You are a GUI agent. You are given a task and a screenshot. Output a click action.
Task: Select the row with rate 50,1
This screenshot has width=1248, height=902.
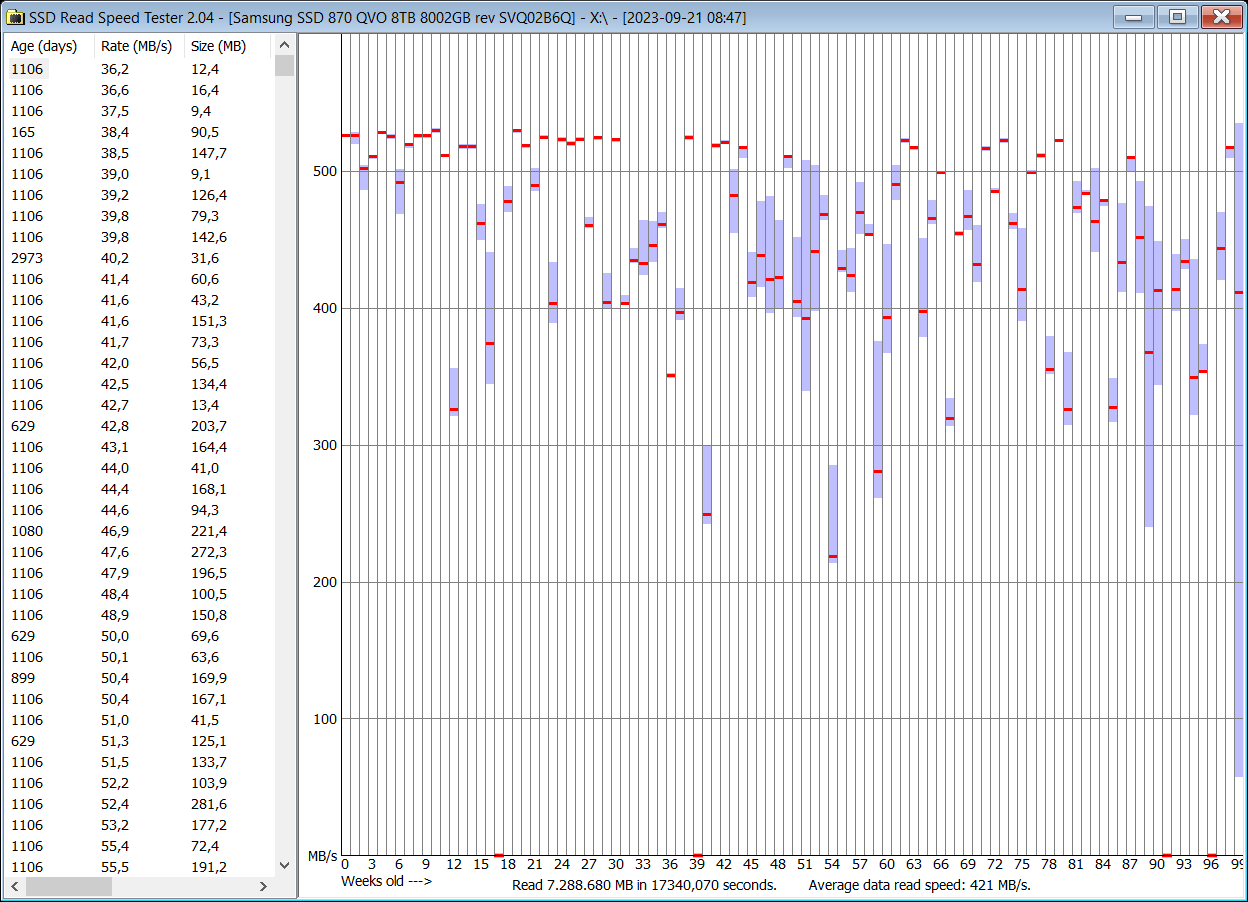140,657
